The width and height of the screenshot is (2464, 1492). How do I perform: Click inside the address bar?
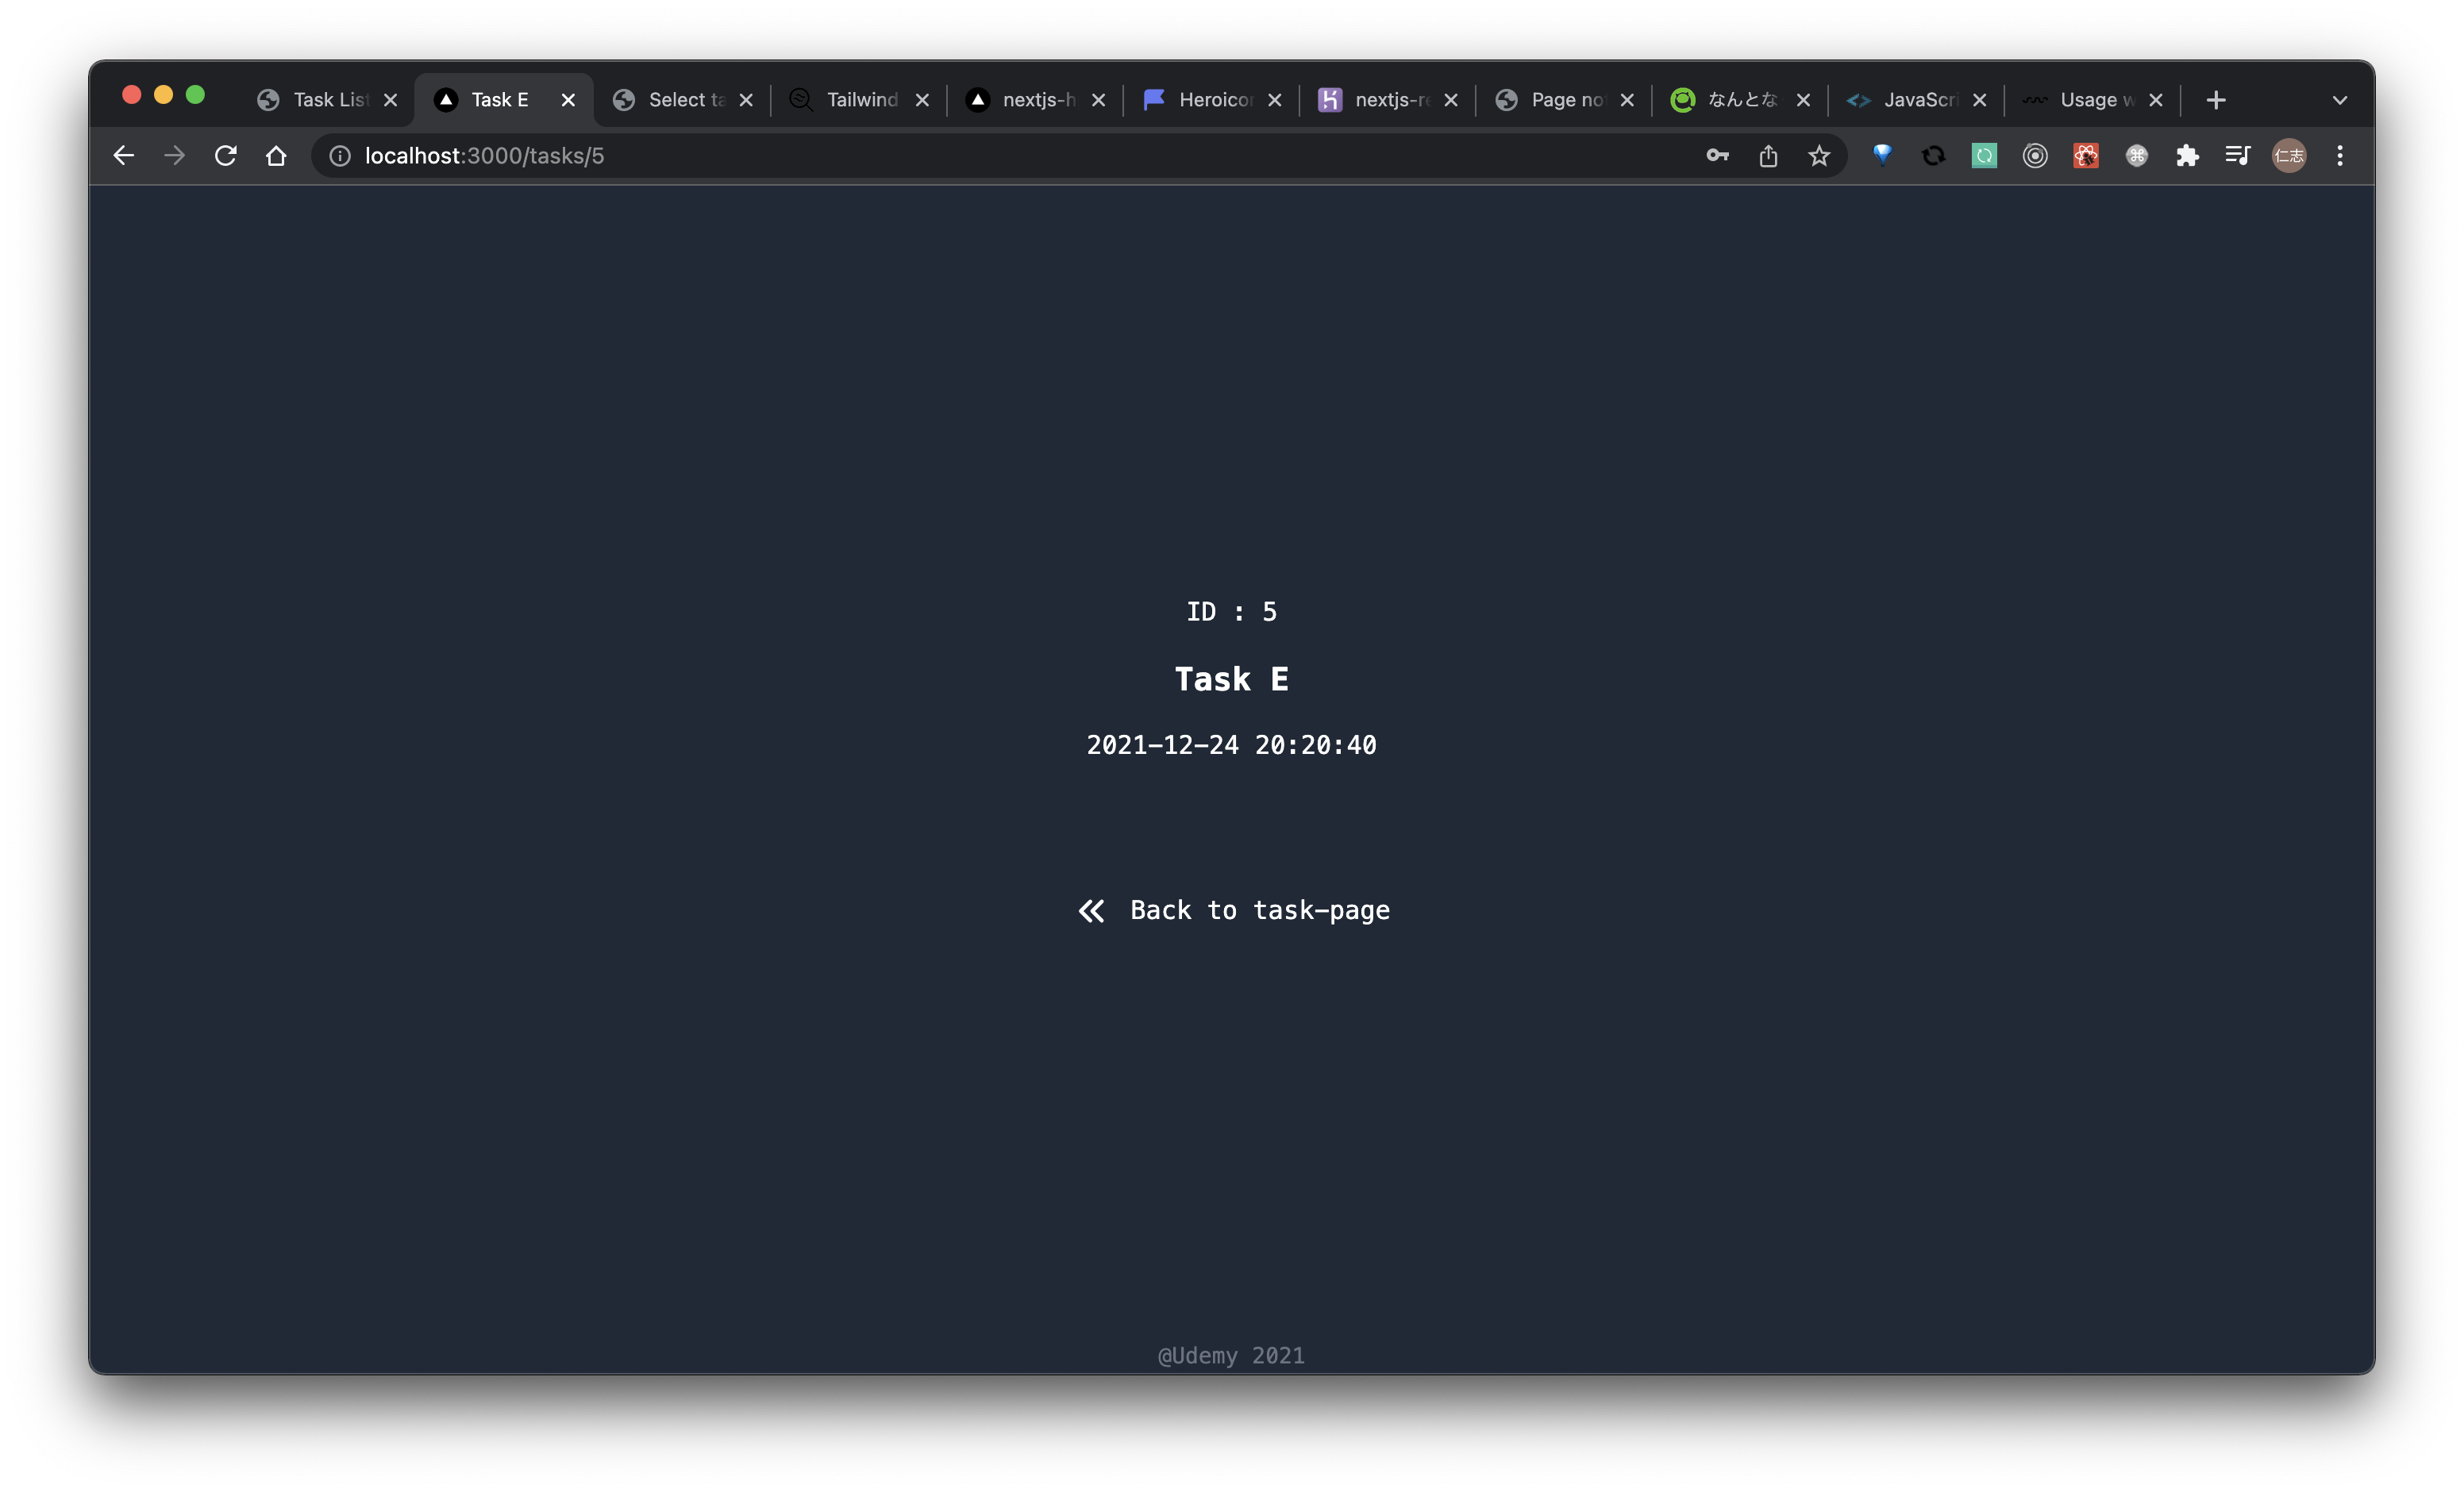pyautogui.click(x=900, y=156)
